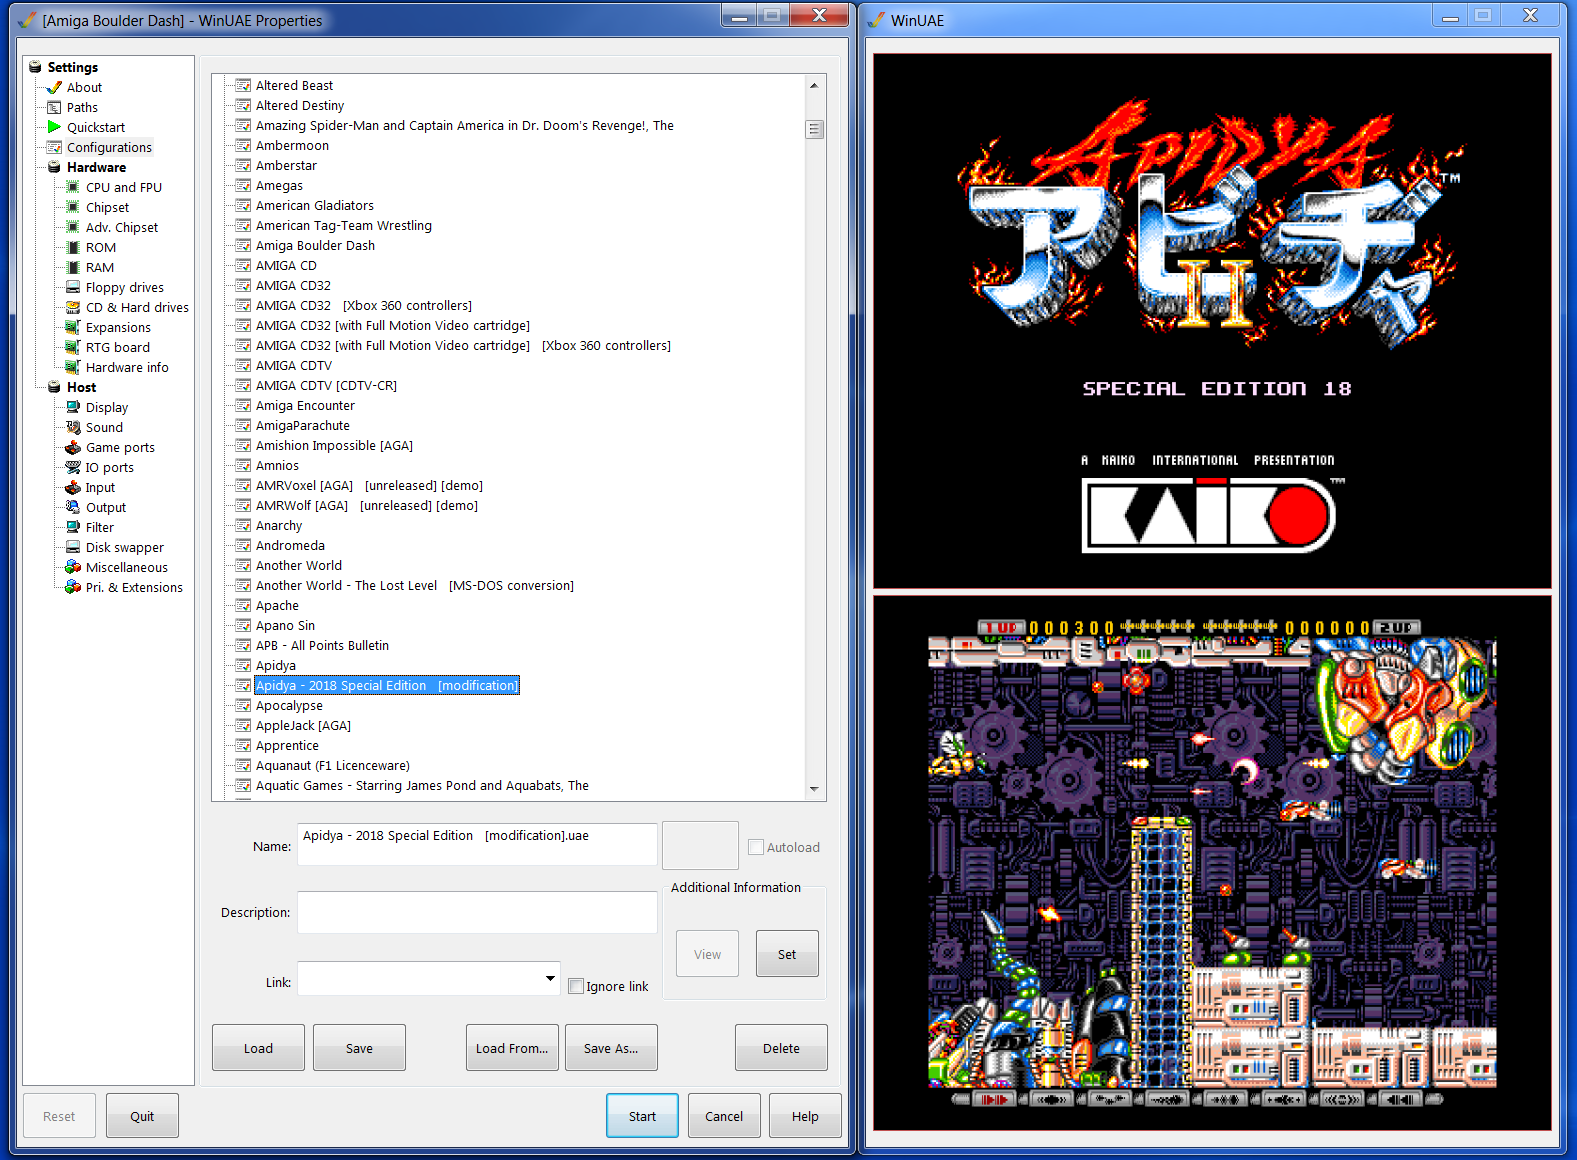Start the emulation with Start button

[x=642, y=1116]
